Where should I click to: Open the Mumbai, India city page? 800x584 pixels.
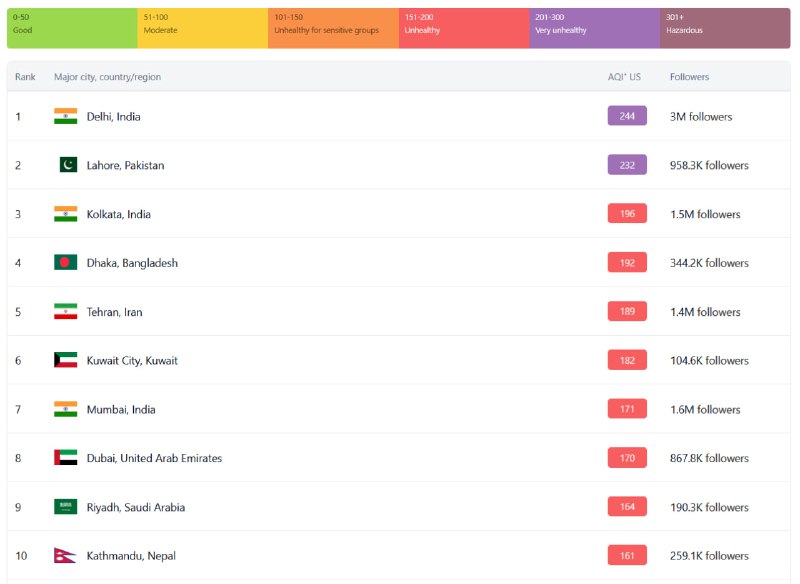tap(121, 409)
